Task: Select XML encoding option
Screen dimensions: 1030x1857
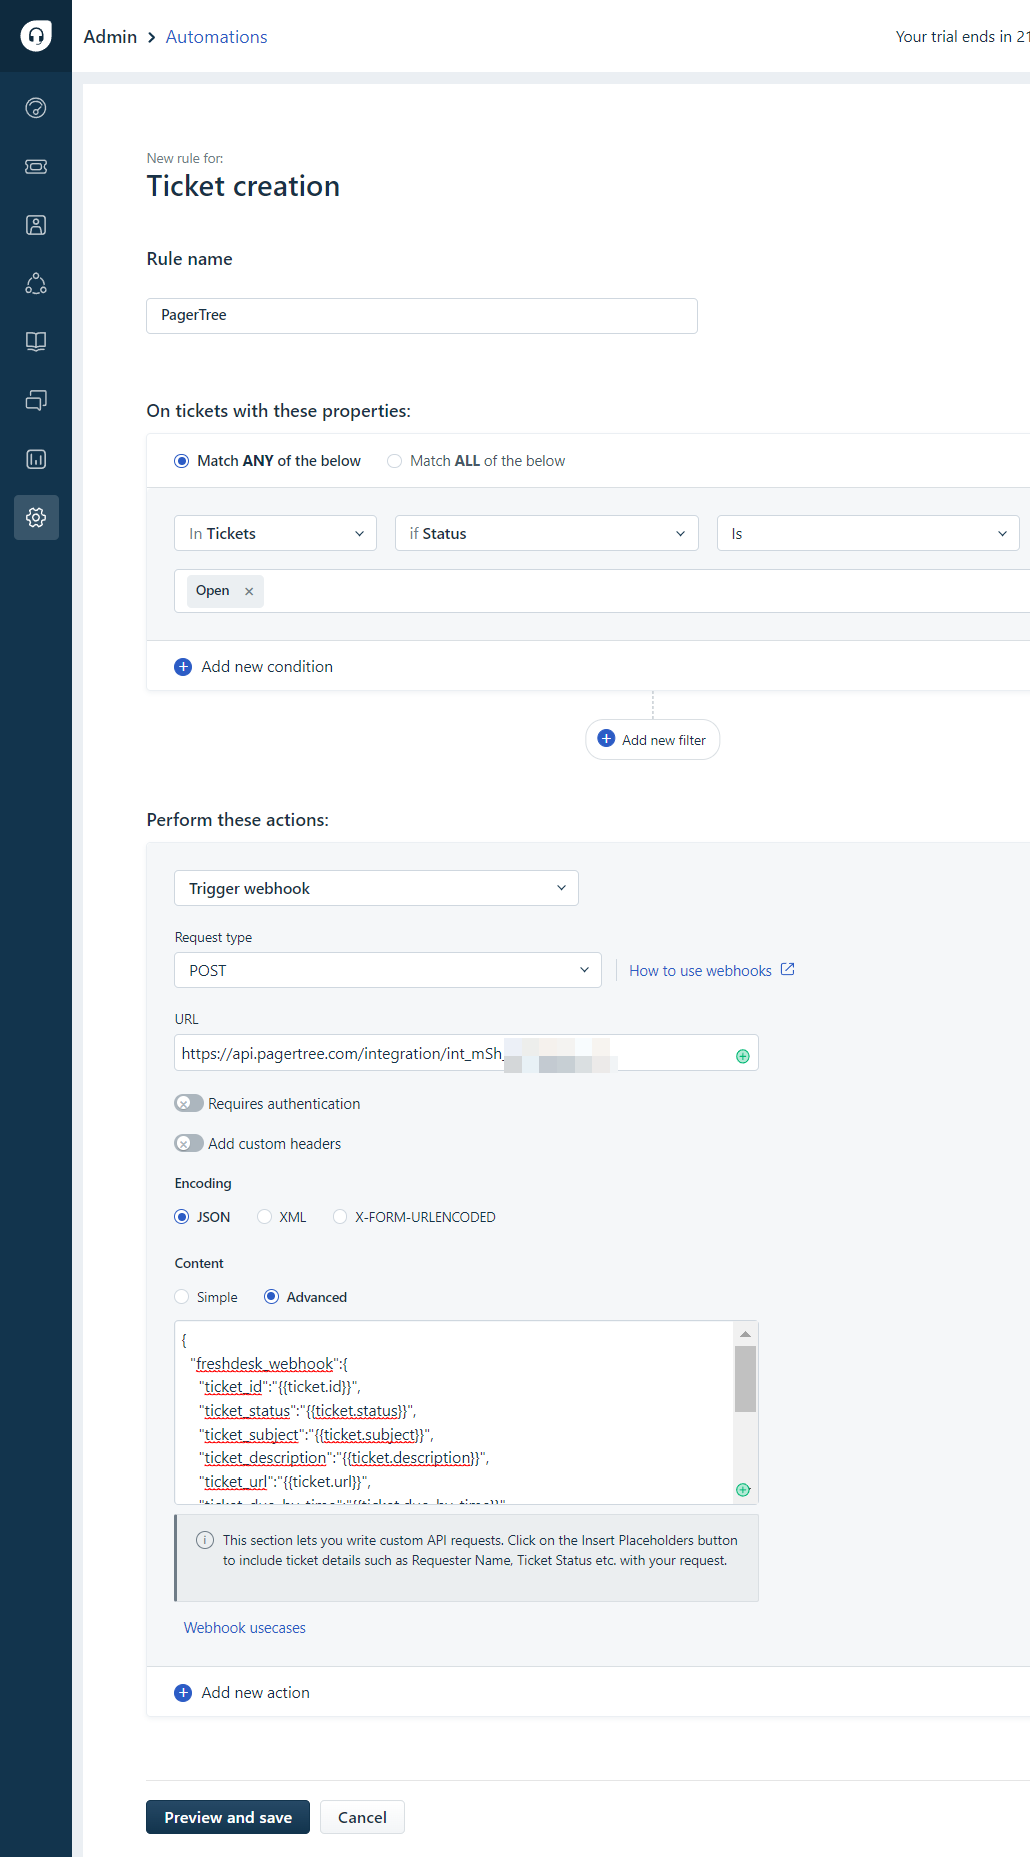Action: (x=265, y=1217)
